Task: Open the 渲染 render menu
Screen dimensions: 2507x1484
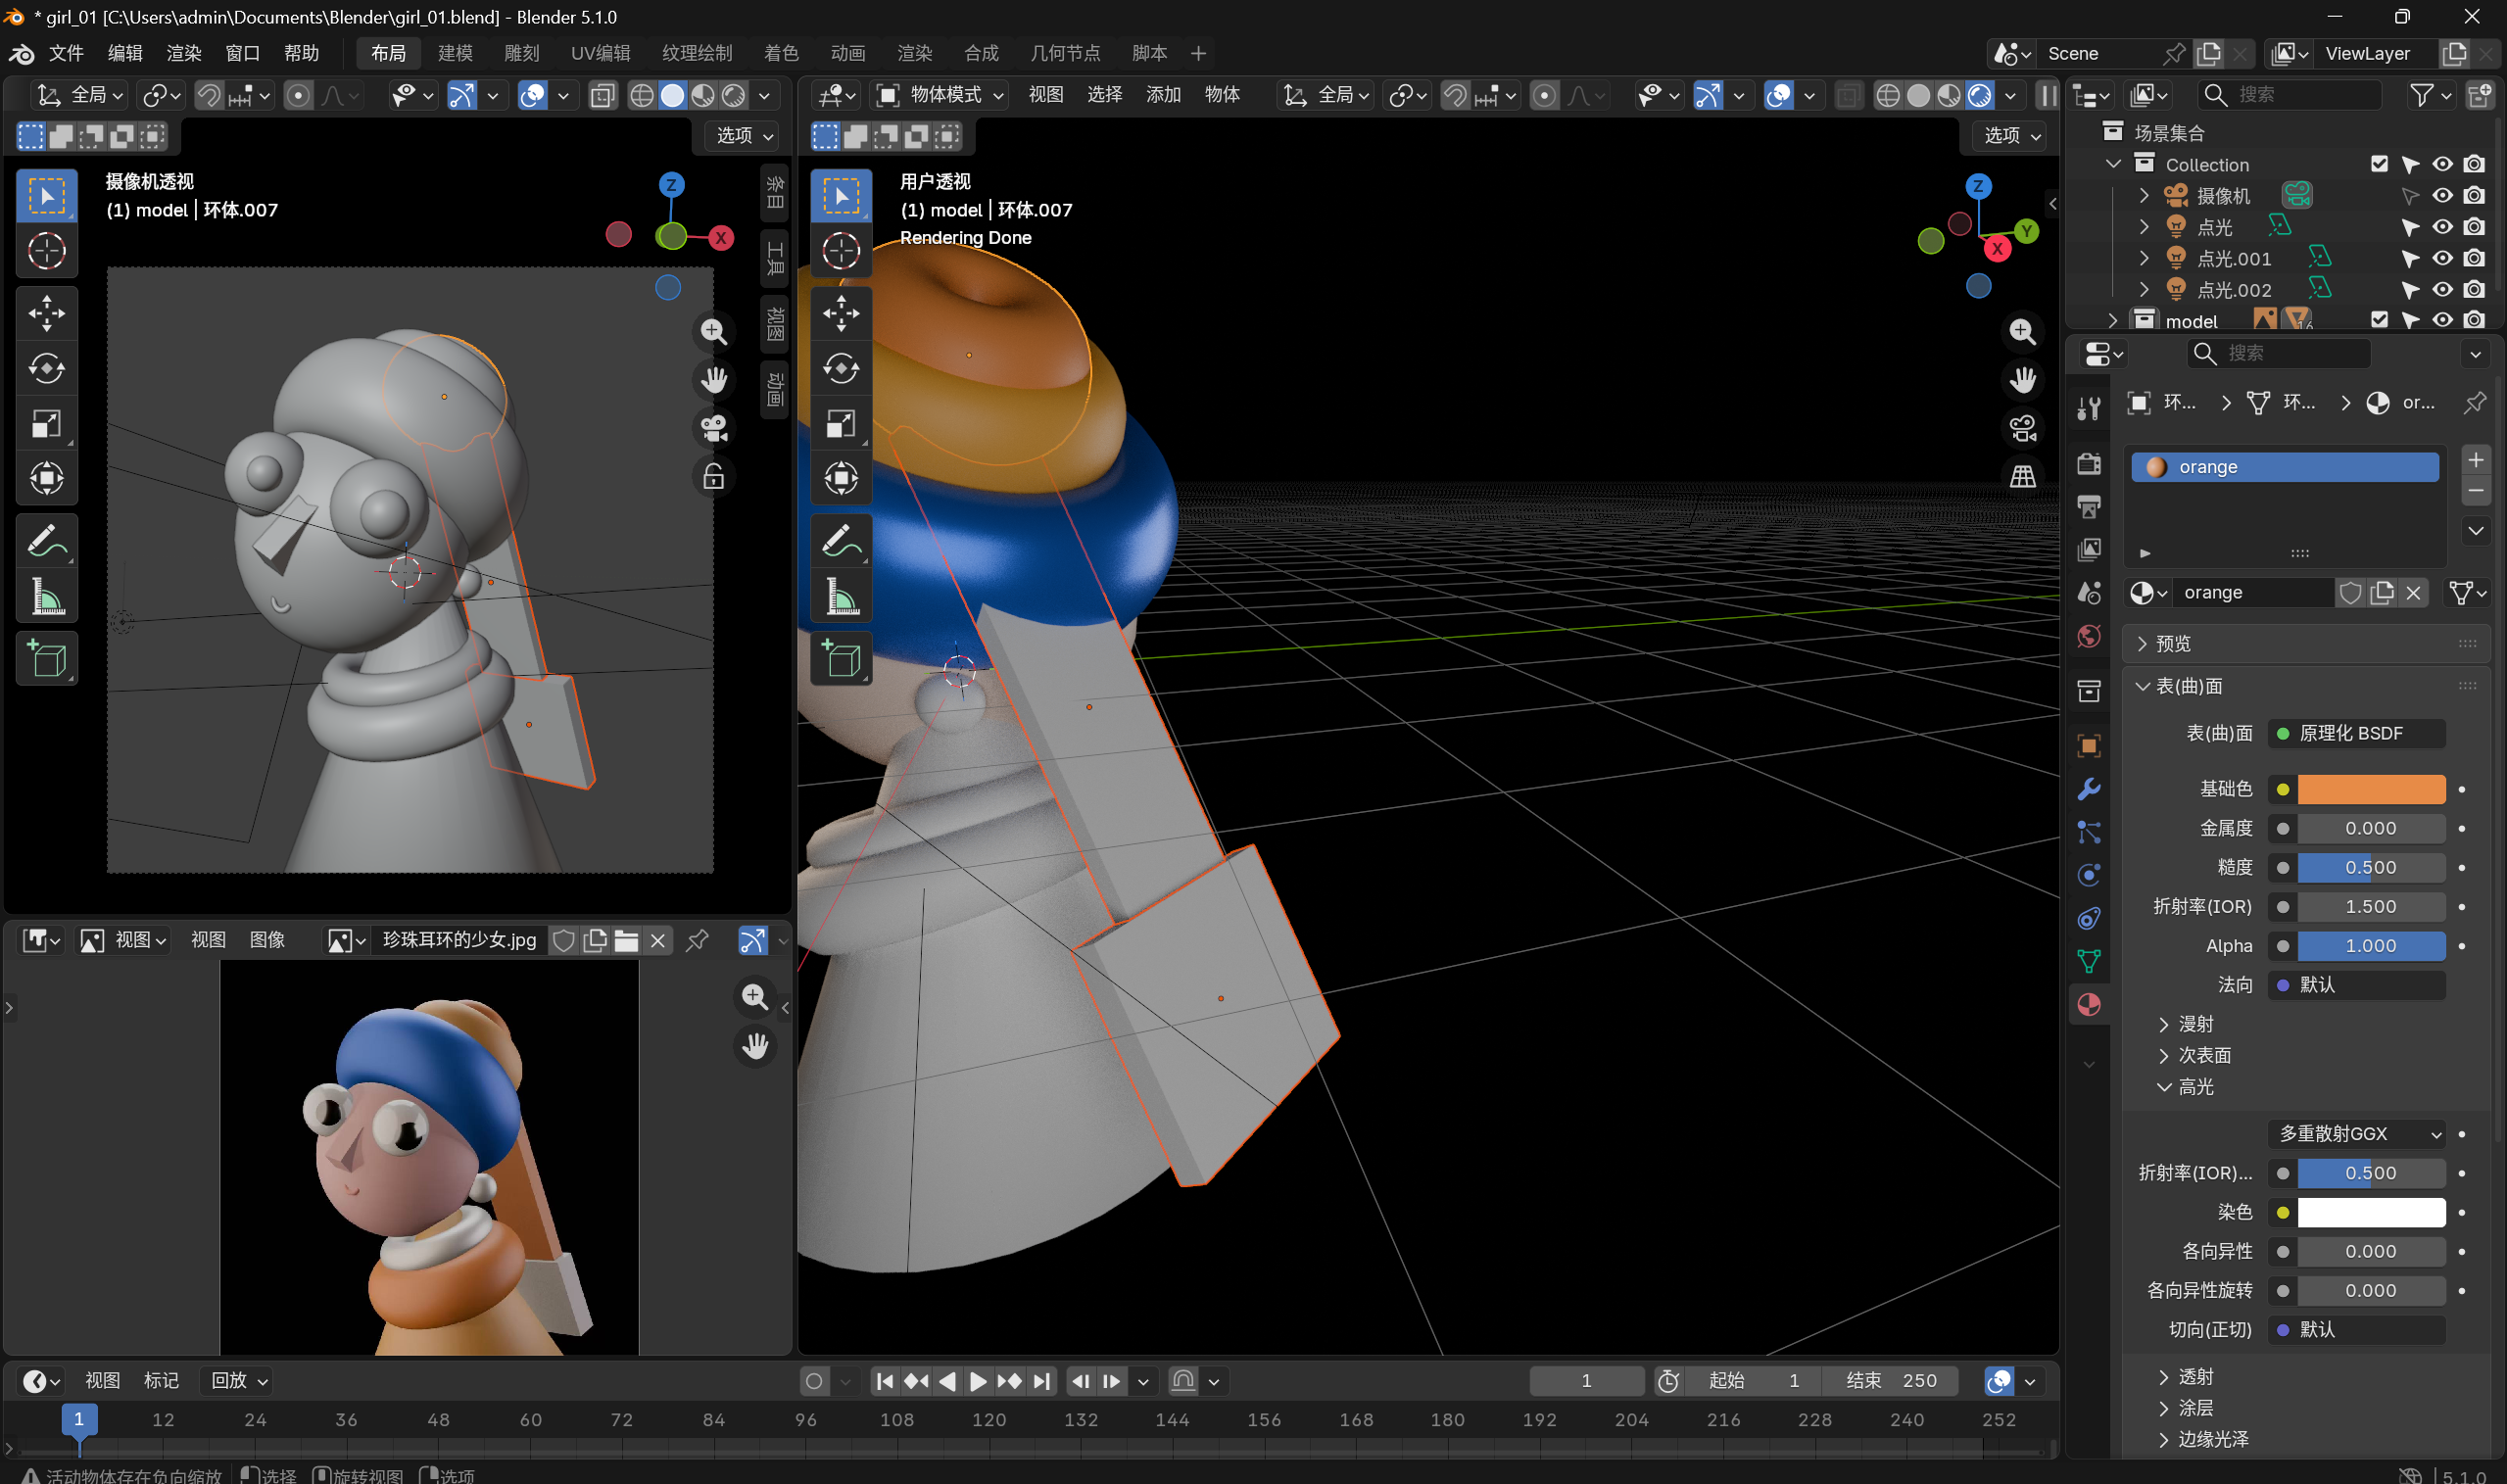Action: click(183, 53)
